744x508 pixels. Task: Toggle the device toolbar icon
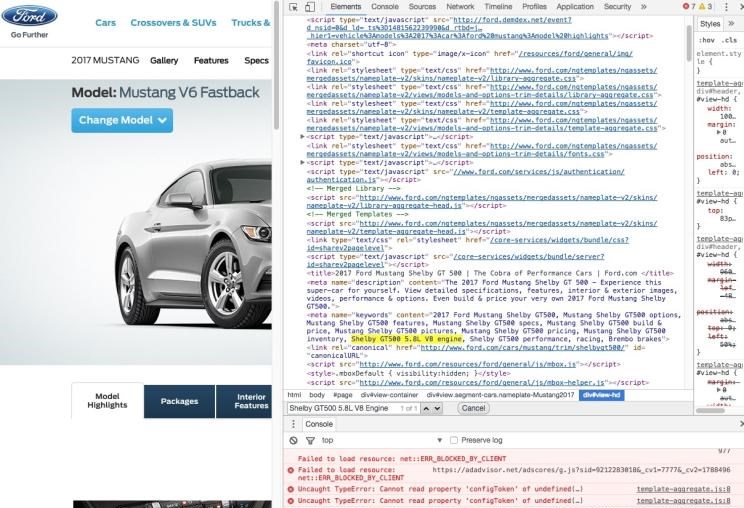310,7
